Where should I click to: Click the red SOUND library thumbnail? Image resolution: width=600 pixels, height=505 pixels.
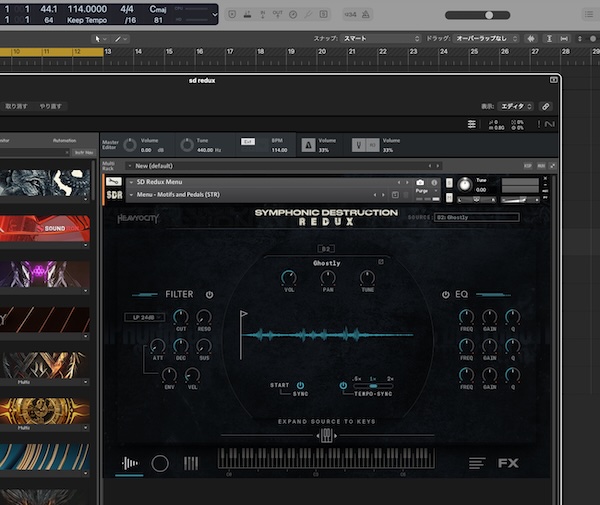click(45, 228)
